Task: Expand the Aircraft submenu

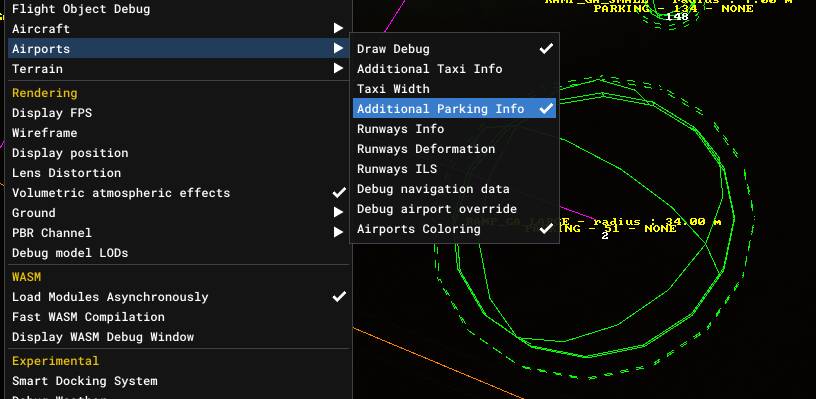Action: coord(178,29)
